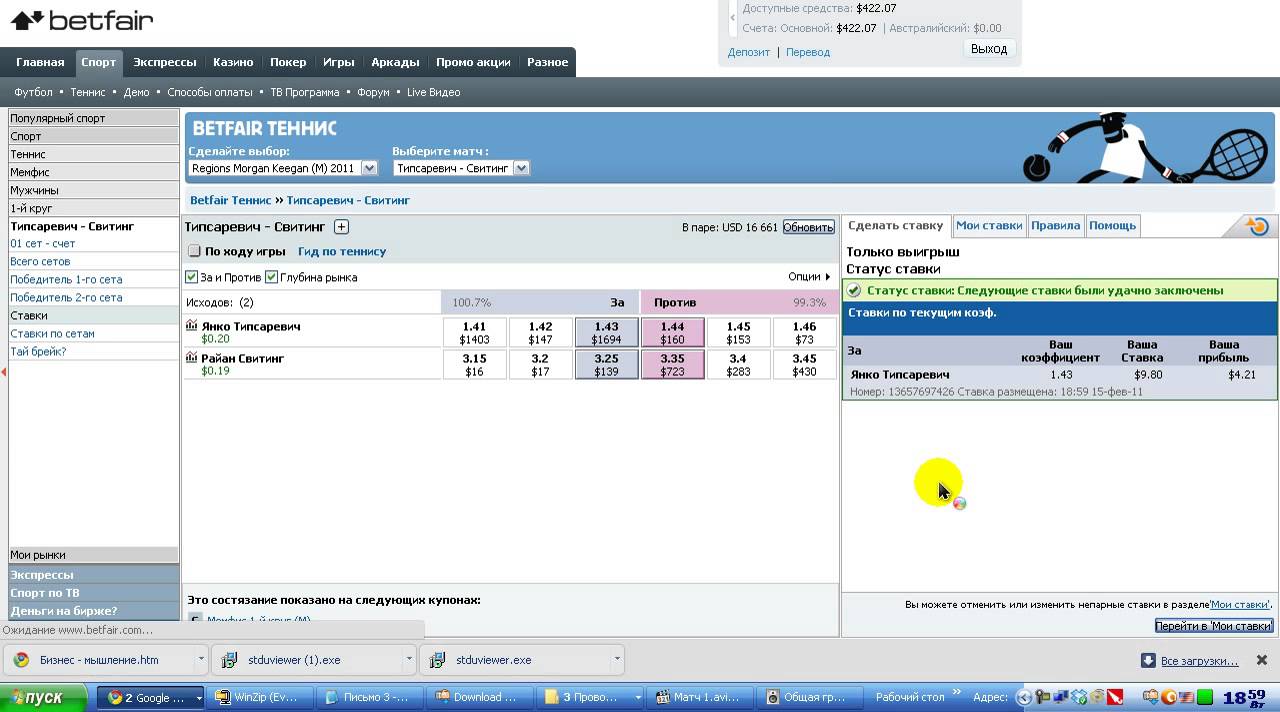This screenshot has height=712, width=1280.
Task: Click the betfair logo
Action: pyautogui.click(x=82, y=20)
